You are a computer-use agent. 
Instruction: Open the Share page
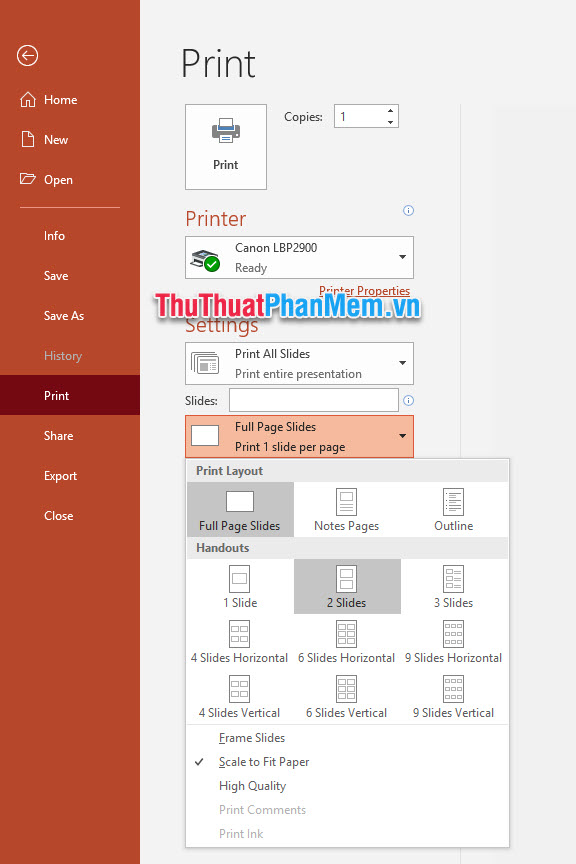[x=70, y=436]
